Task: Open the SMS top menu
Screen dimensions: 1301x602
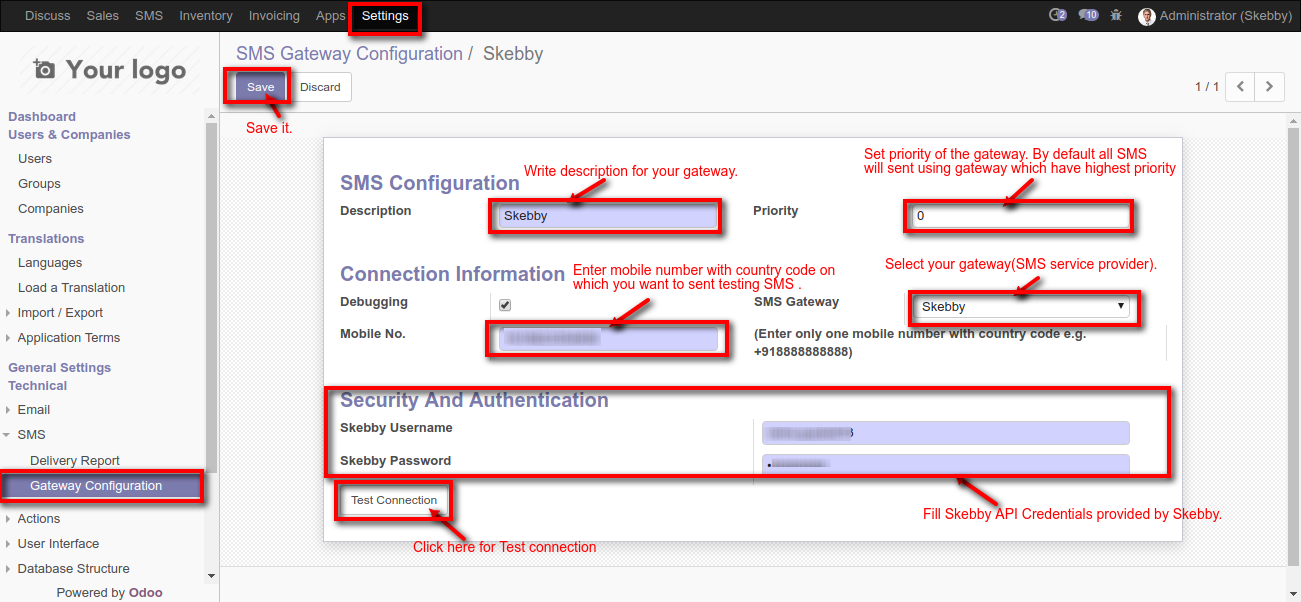Action: [149, 16]
